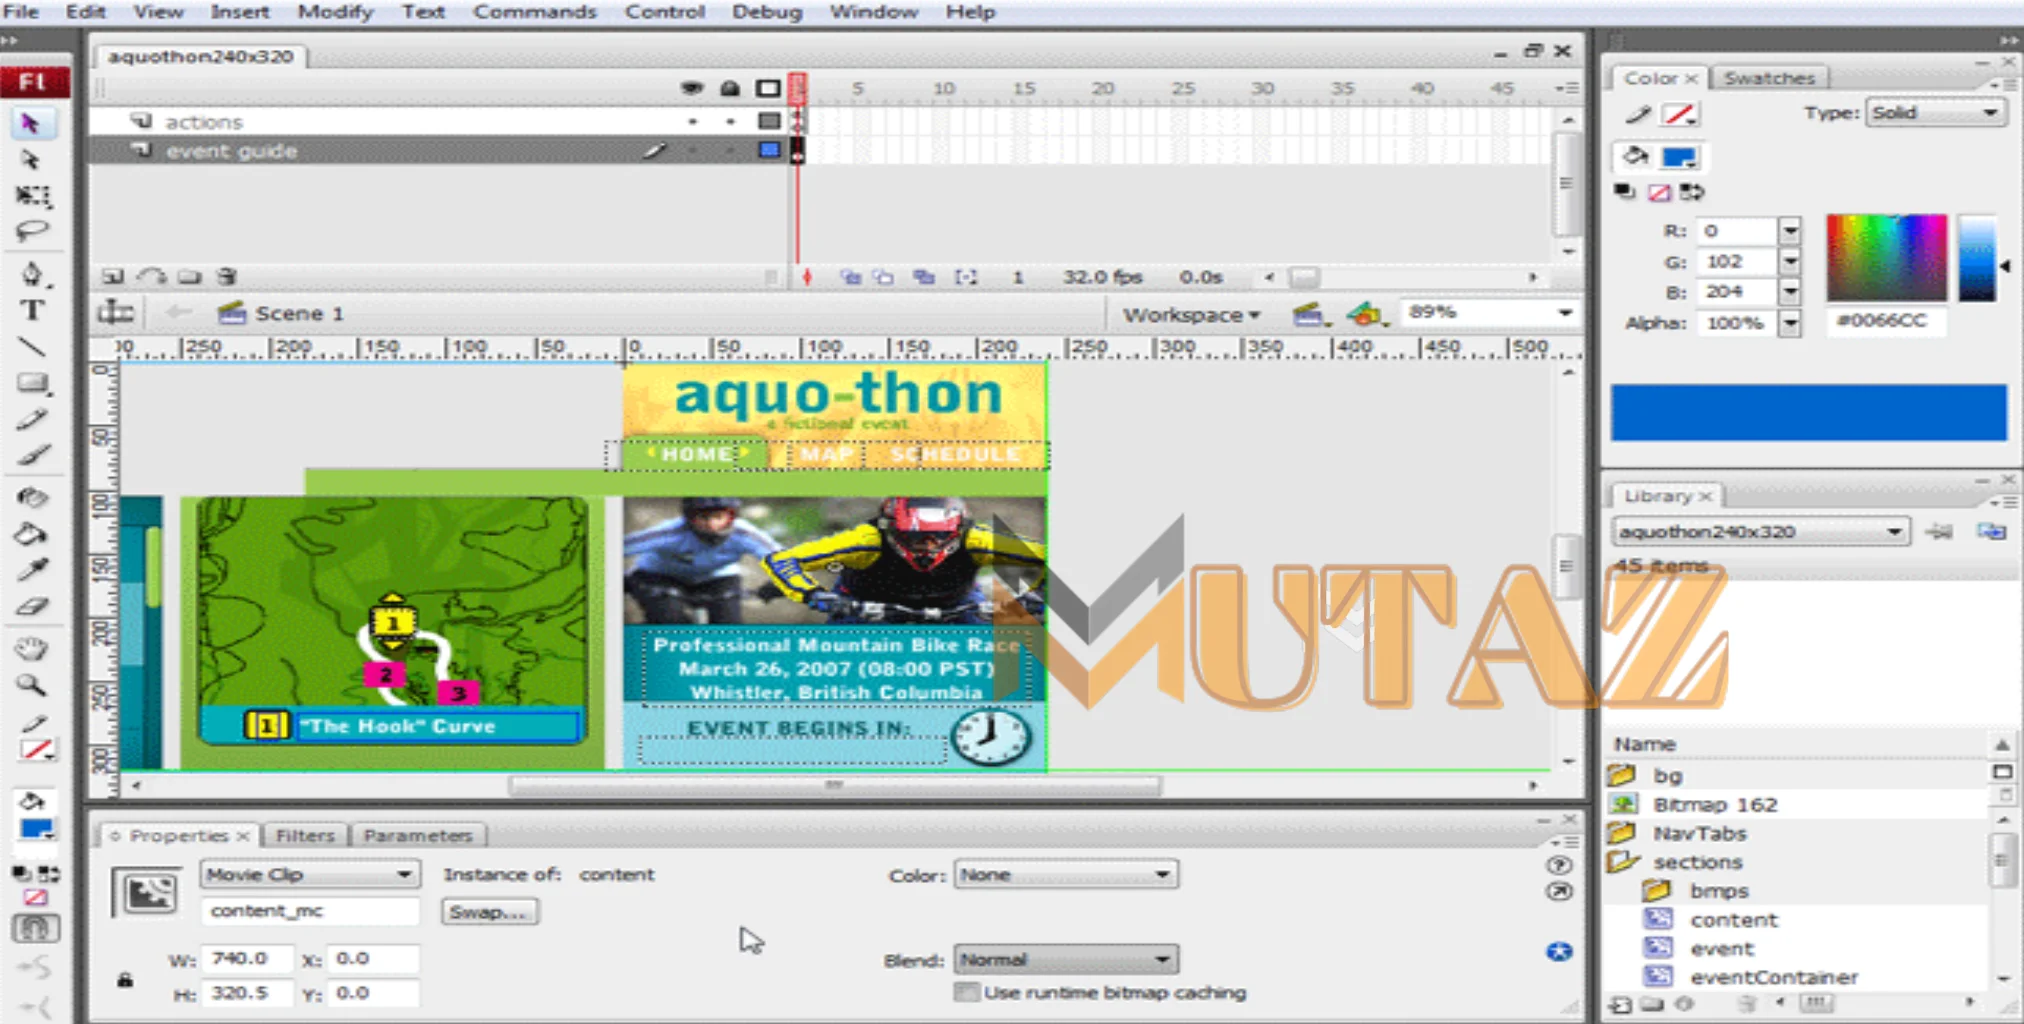The height and width of the screenshot is (1024, 2024).
Task: Choose the Free Transform tool
Action: (33, 195)
